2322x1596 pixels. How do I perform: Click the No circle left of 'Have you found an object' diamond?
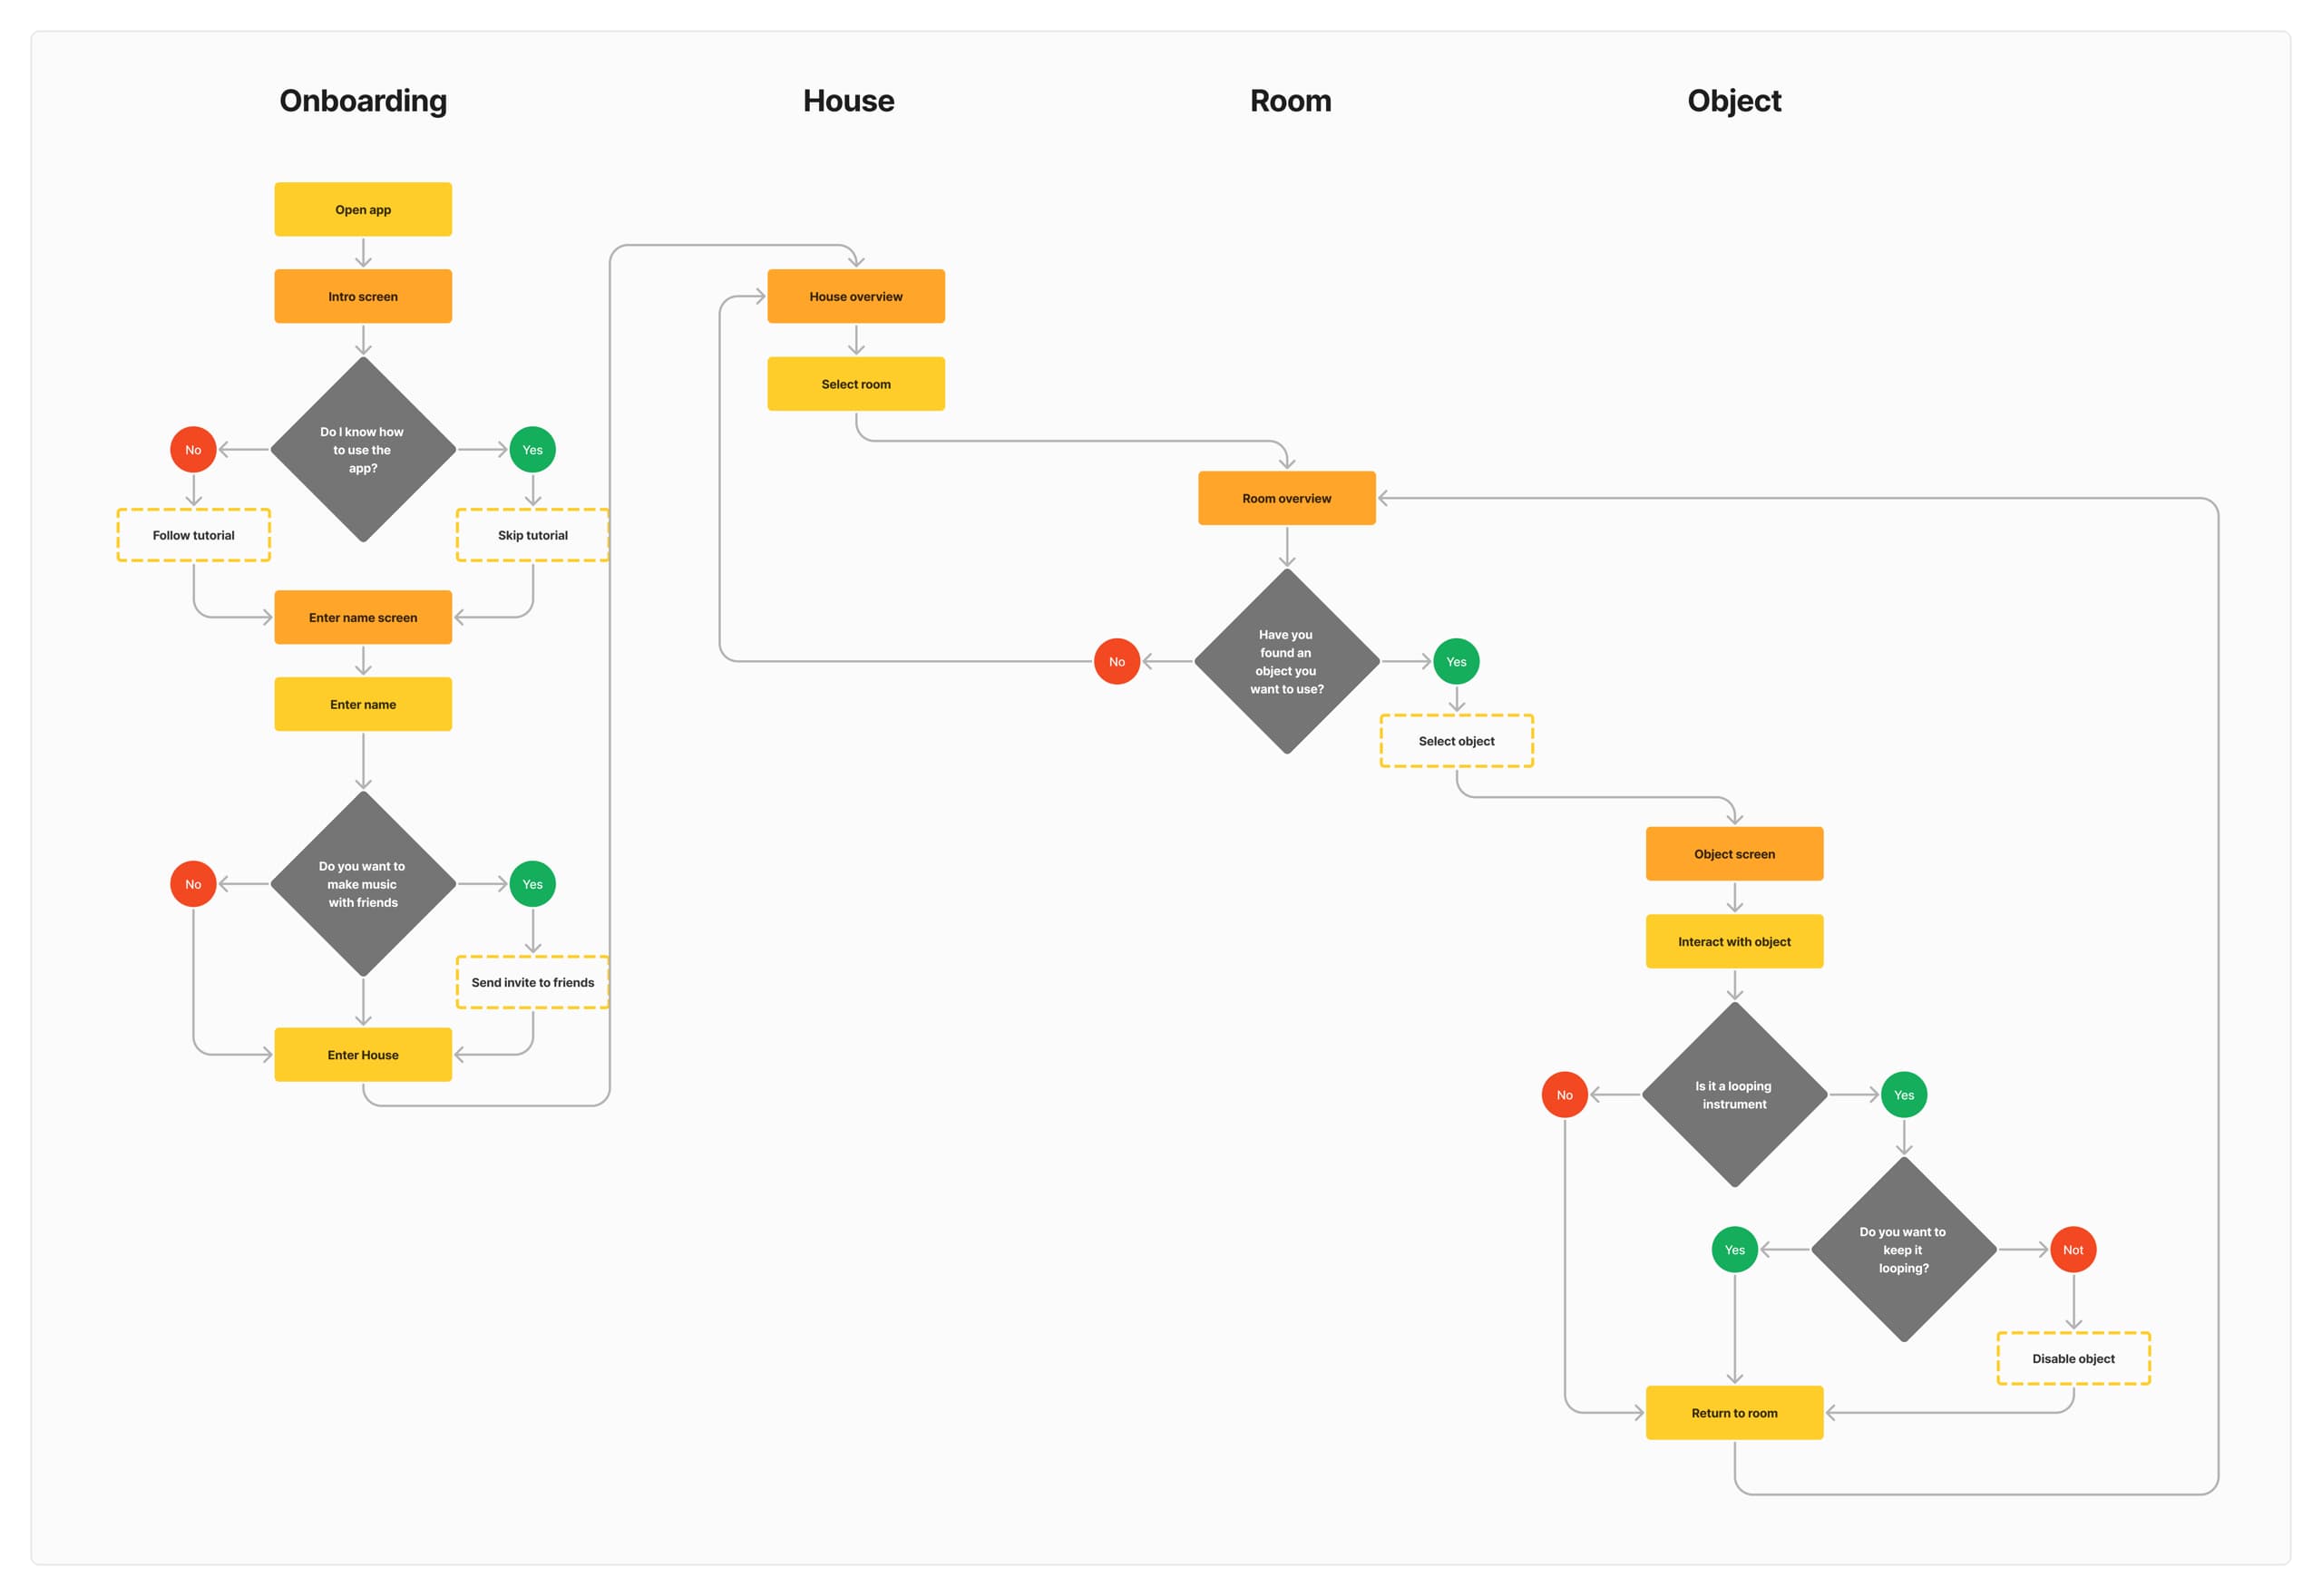(x=1116, y=661)
